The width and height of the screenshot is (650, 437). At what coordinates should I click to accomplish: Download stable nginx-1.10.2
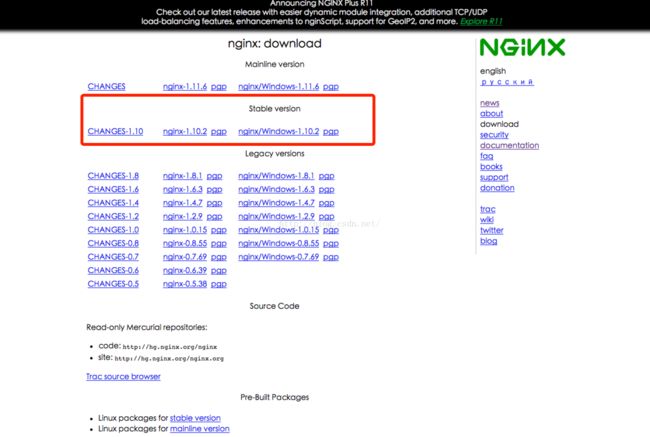click(185, 131)
